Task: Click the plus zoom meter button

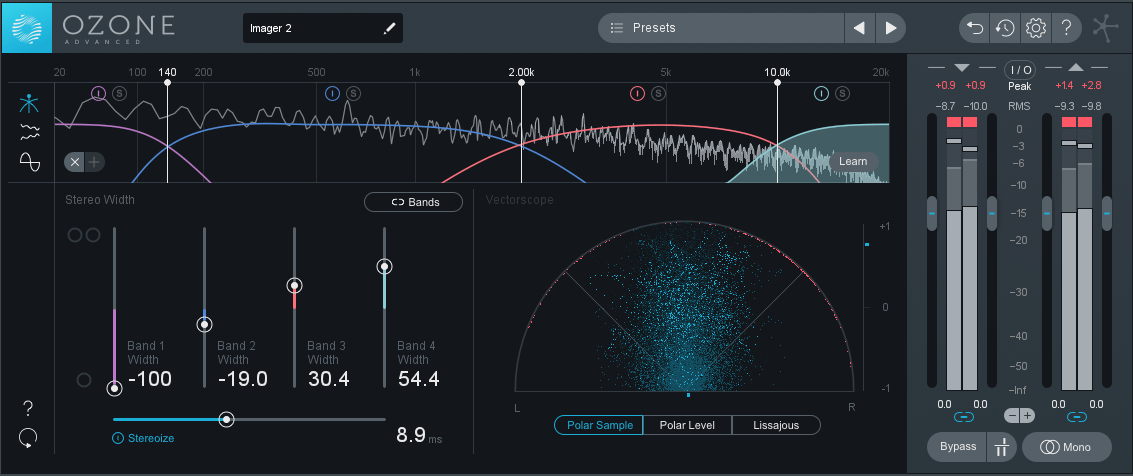Action: click(1027, 415)
